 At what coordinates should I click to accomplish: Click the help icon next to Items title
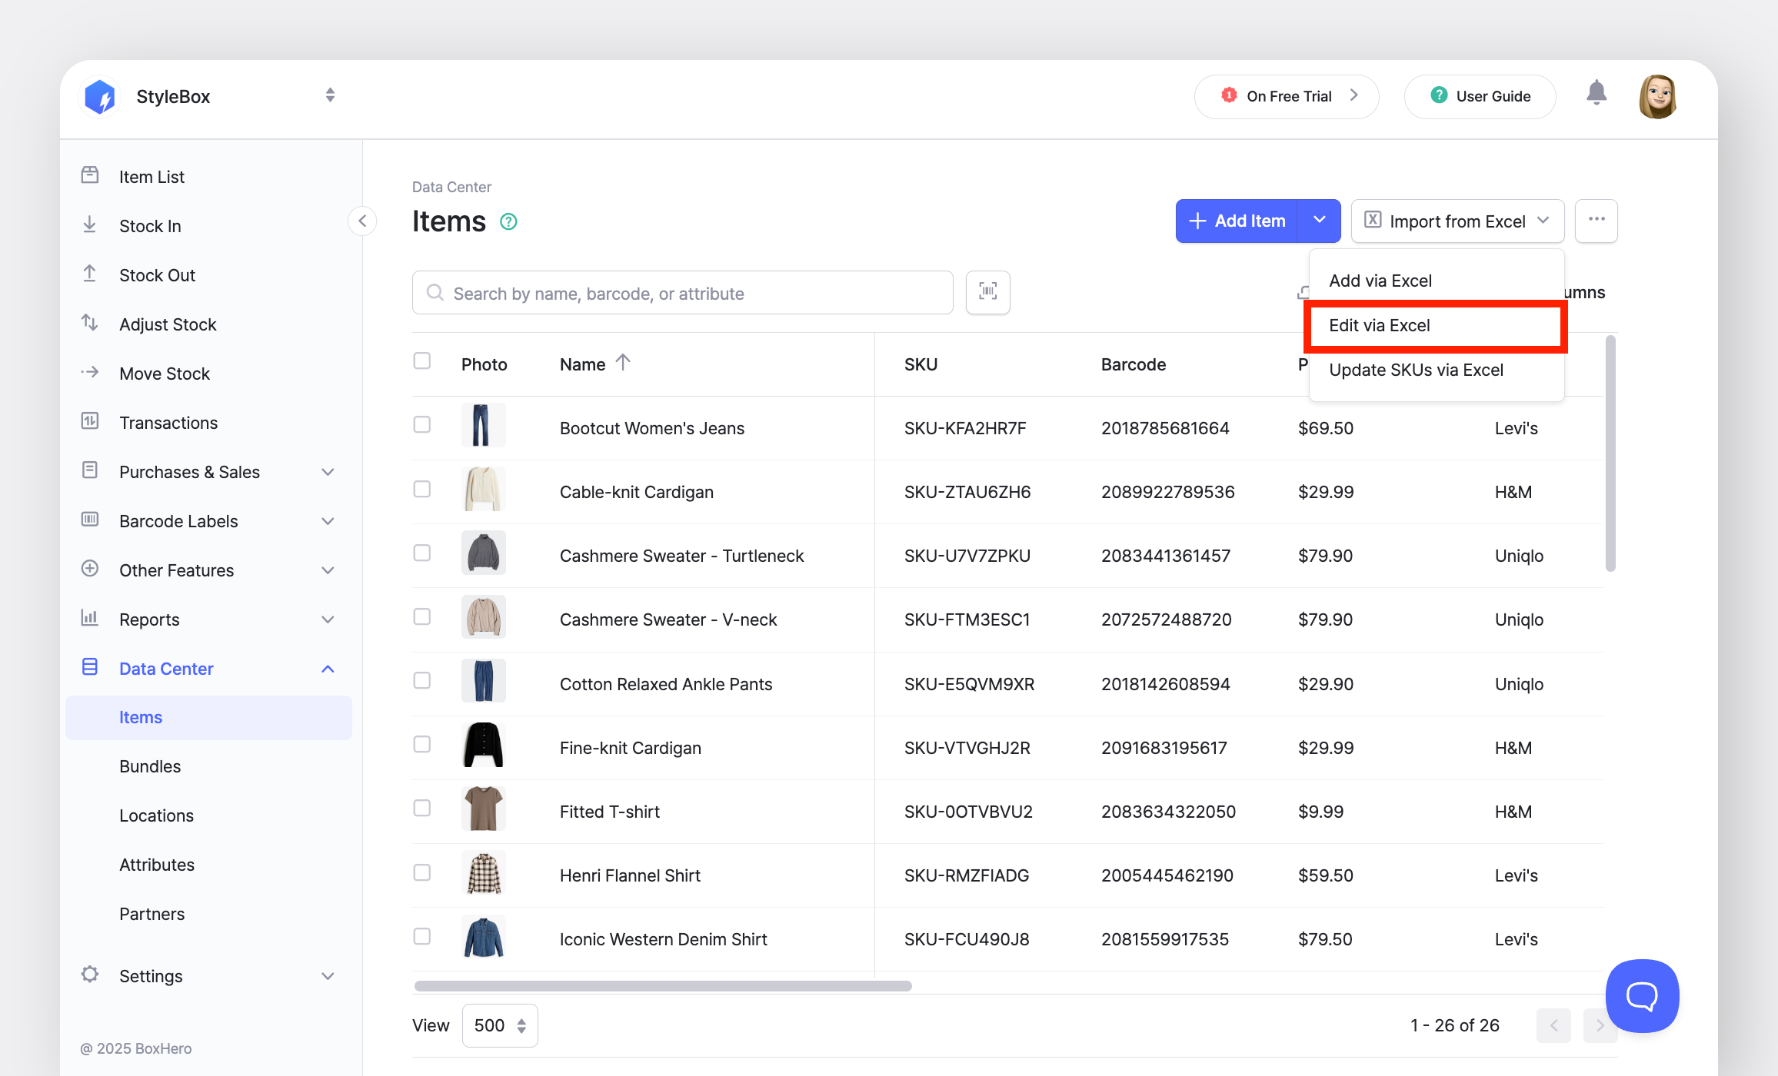[x=509, y=222]
